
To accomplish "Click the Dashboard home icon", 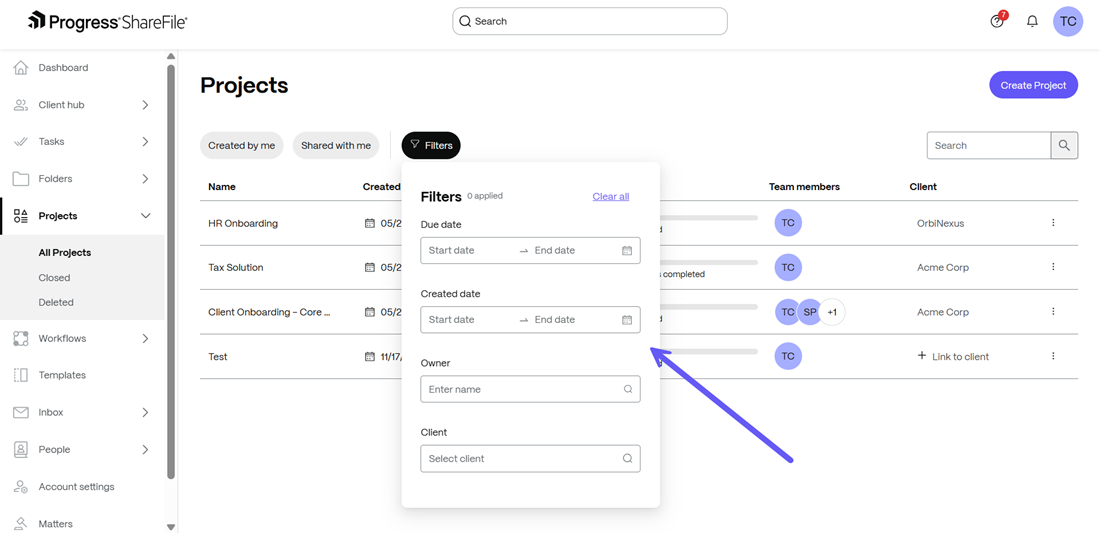I will point(21,68).
